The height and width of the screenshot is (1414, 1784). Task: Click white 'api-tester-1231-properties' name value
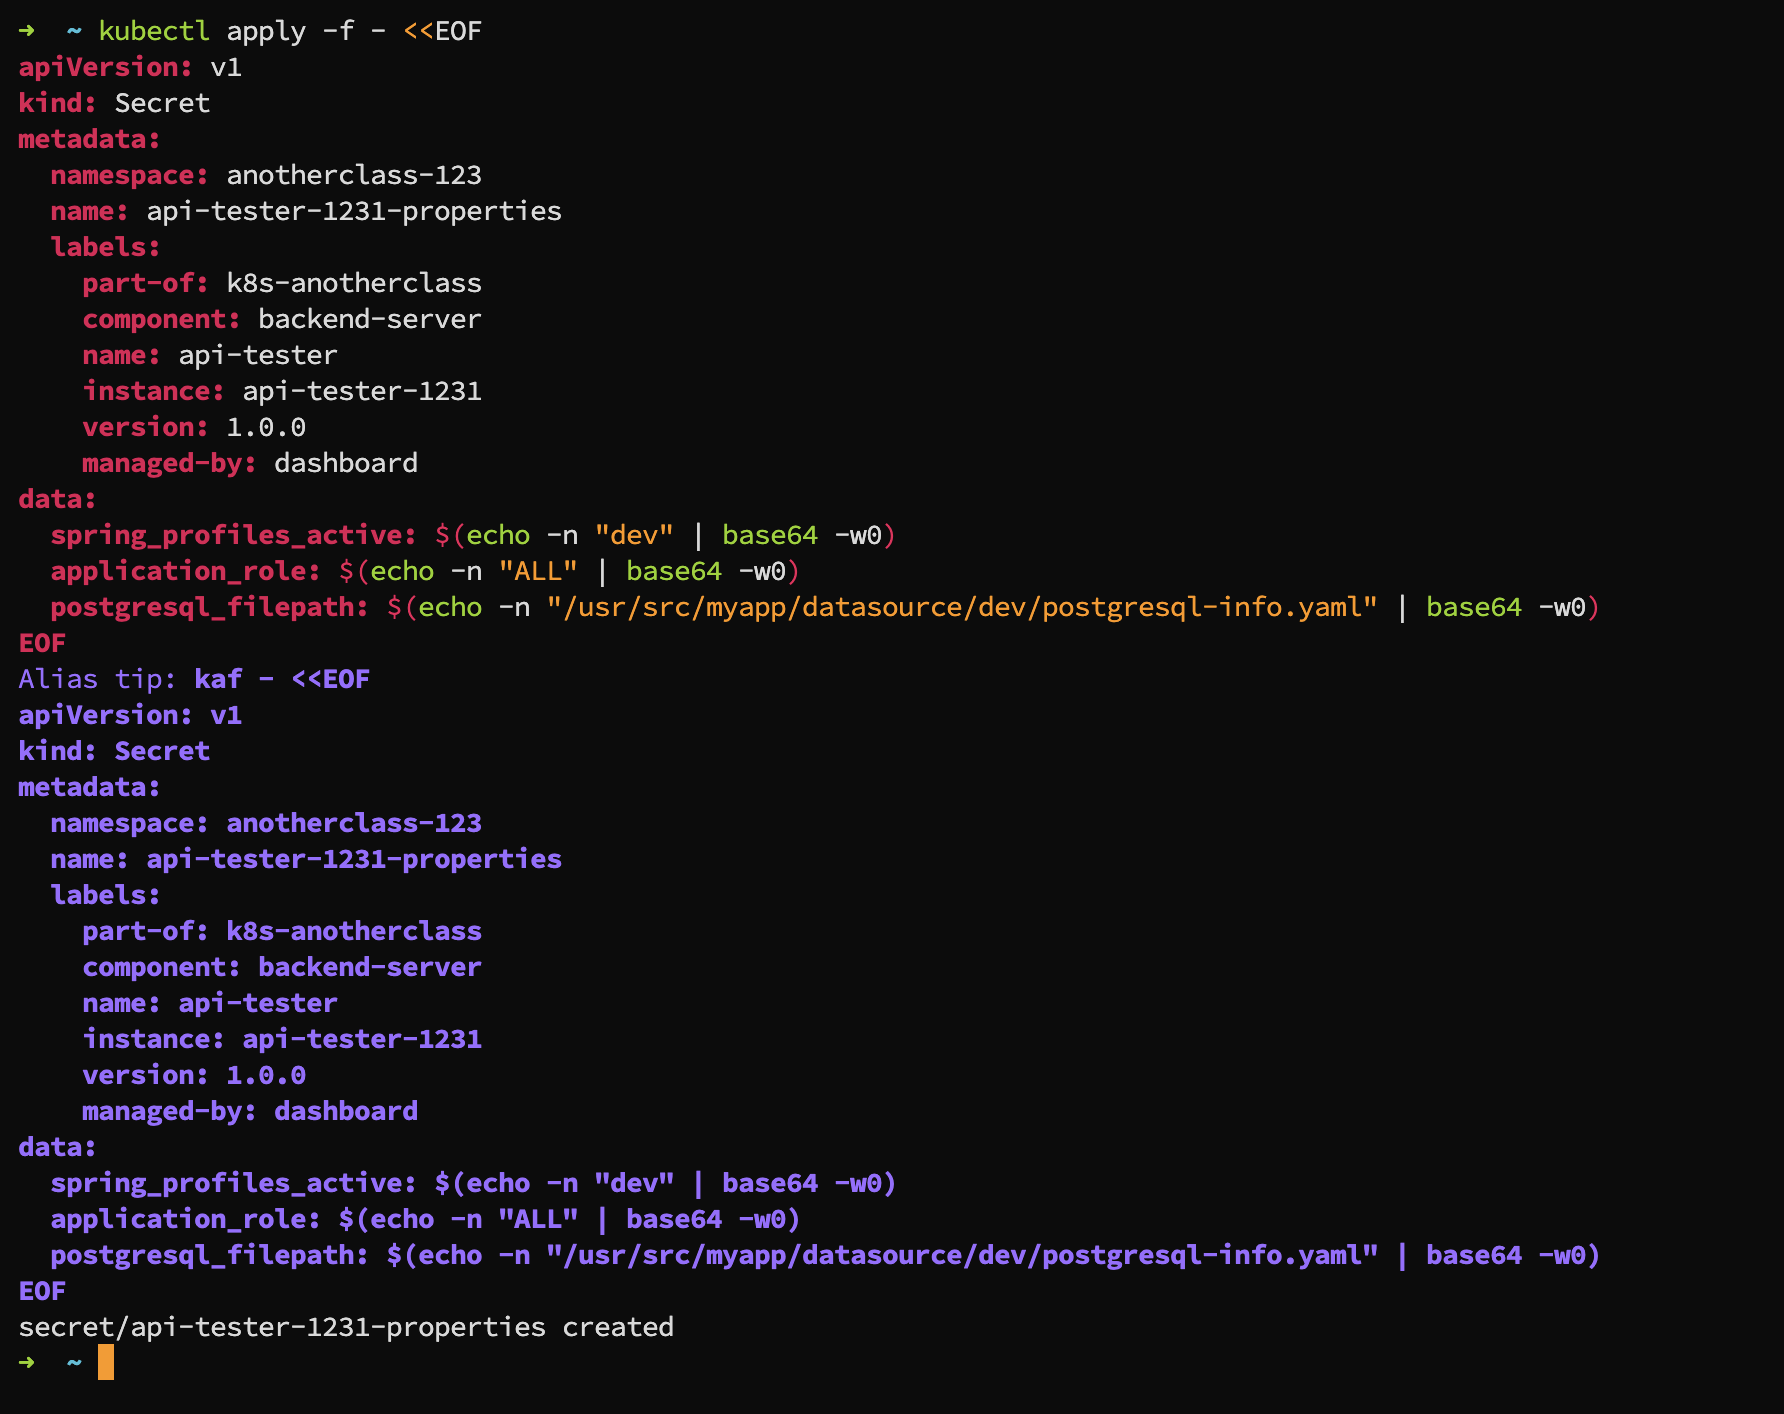[x=354, y=211]
